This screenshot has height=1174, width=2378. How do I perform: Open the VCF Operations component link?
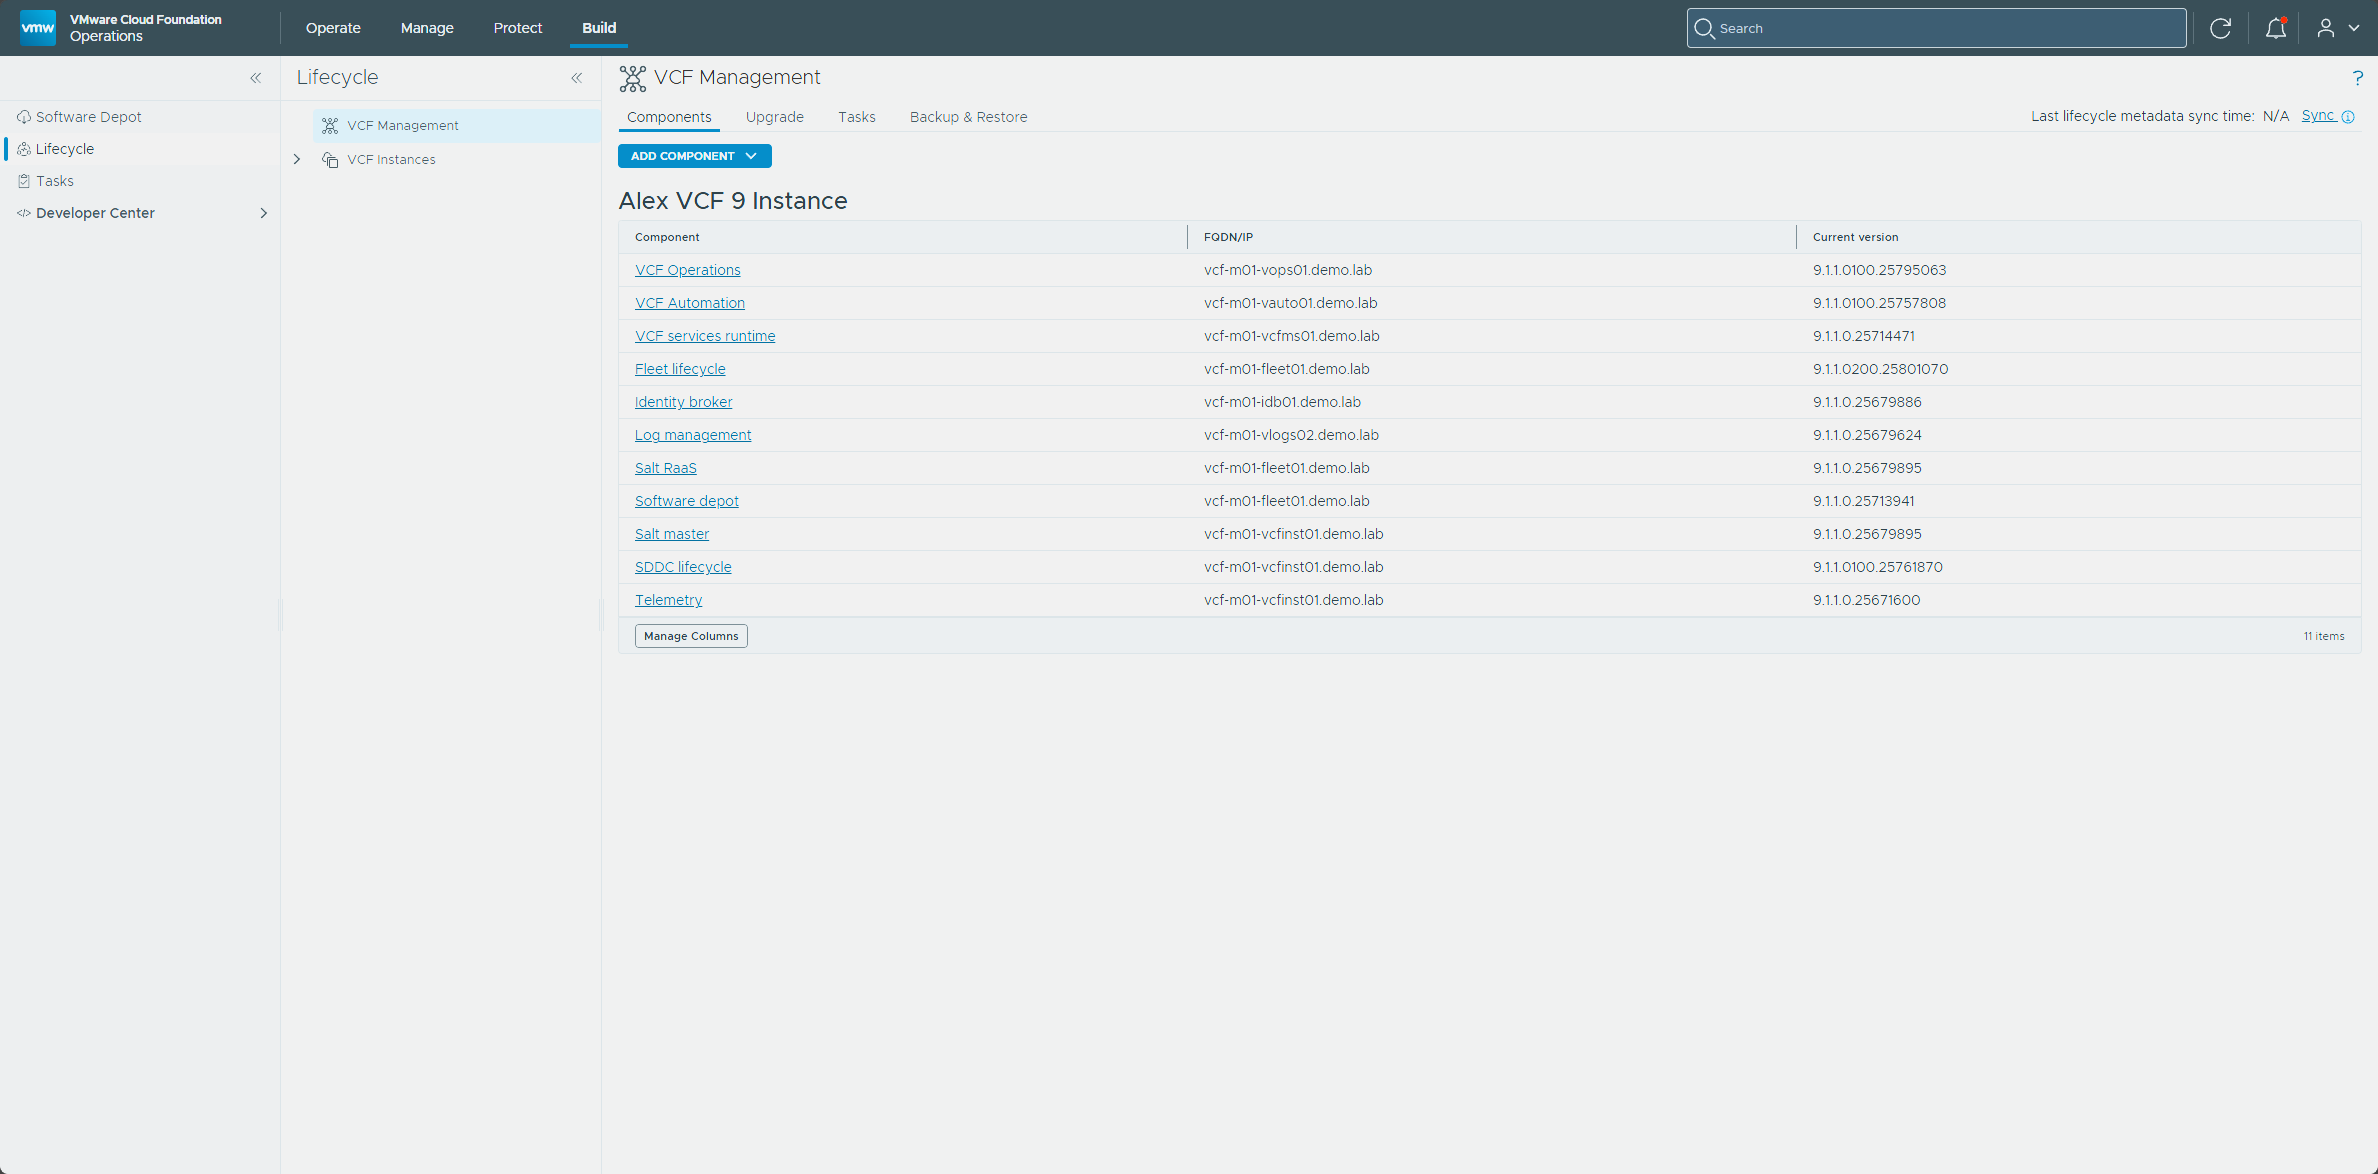coord(687,270)
